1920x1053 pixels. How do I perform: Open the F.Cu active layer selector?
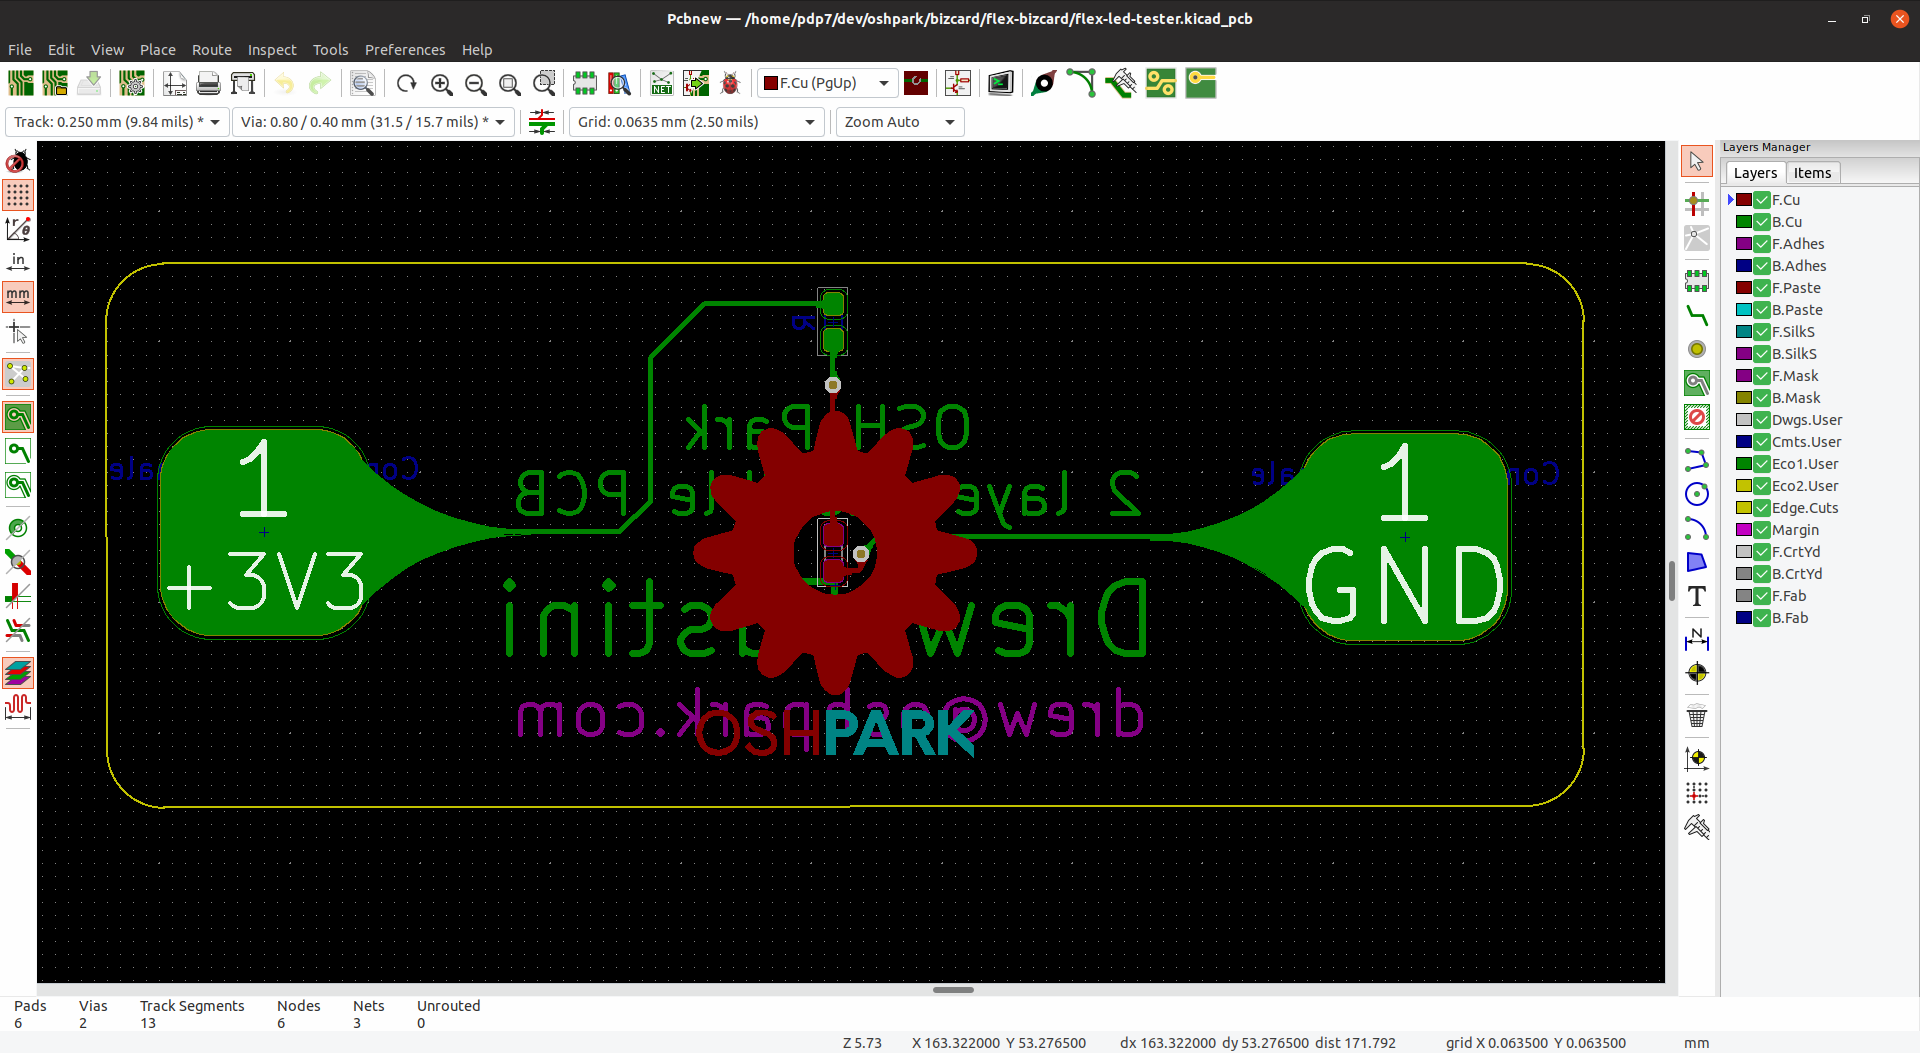click(x=826, y=83)
